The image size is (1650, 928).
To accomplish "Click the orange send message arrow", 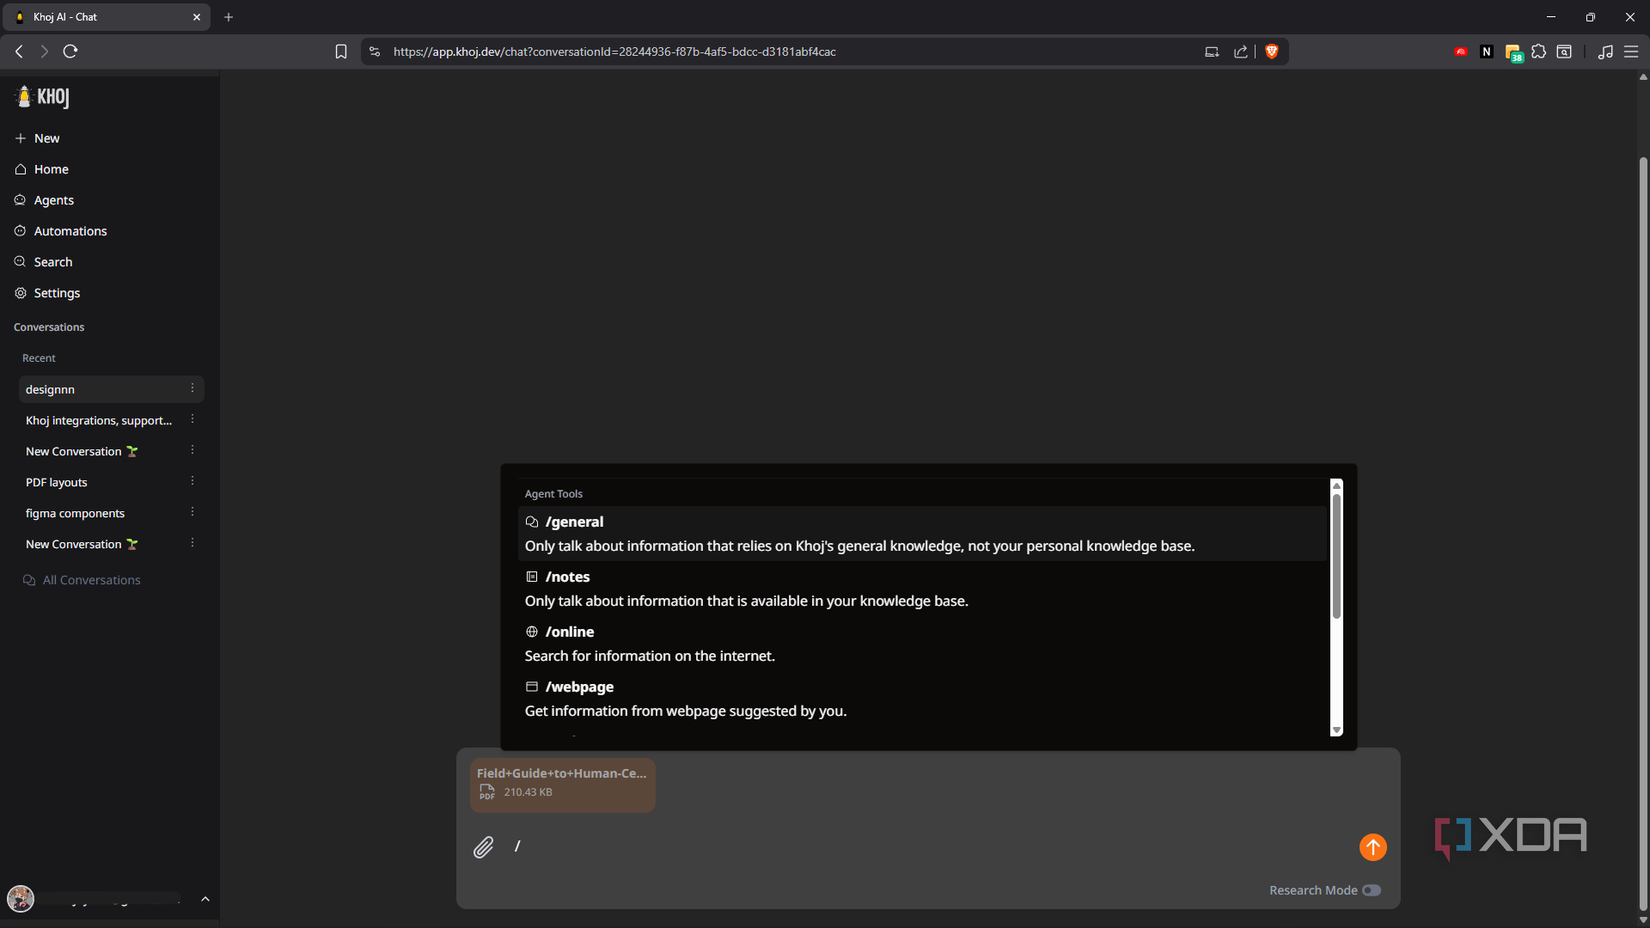I will 1373,847.
